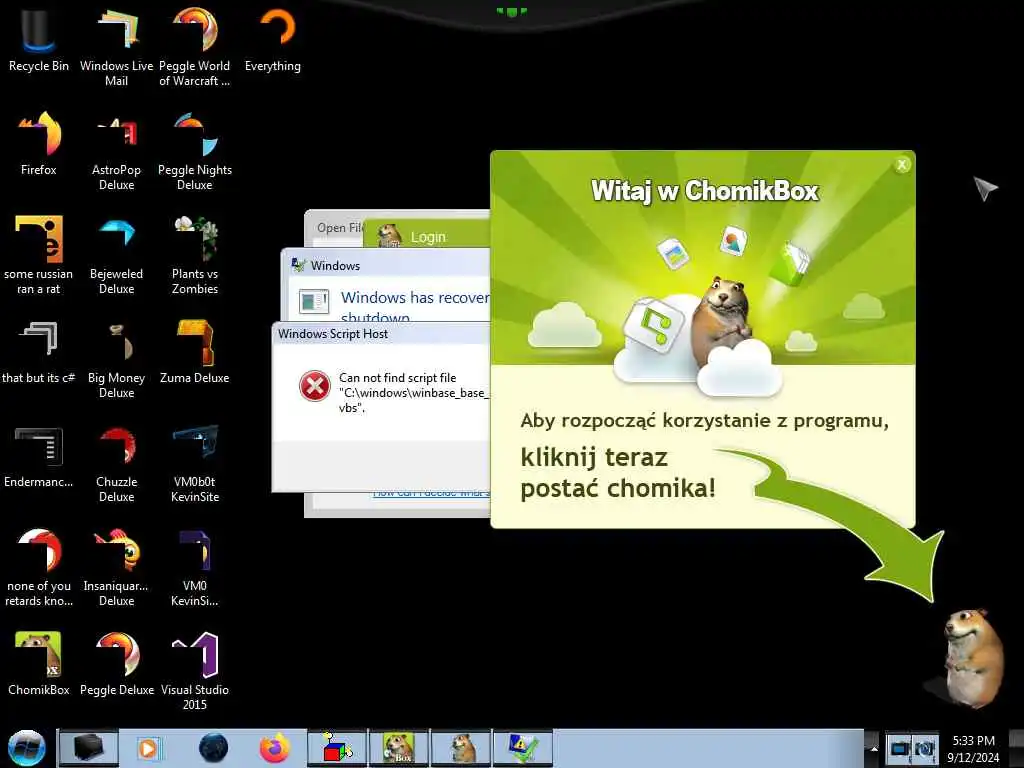Select the 'none of you retards kno...' icon
1024x768 pixels.
coord(39,567)
